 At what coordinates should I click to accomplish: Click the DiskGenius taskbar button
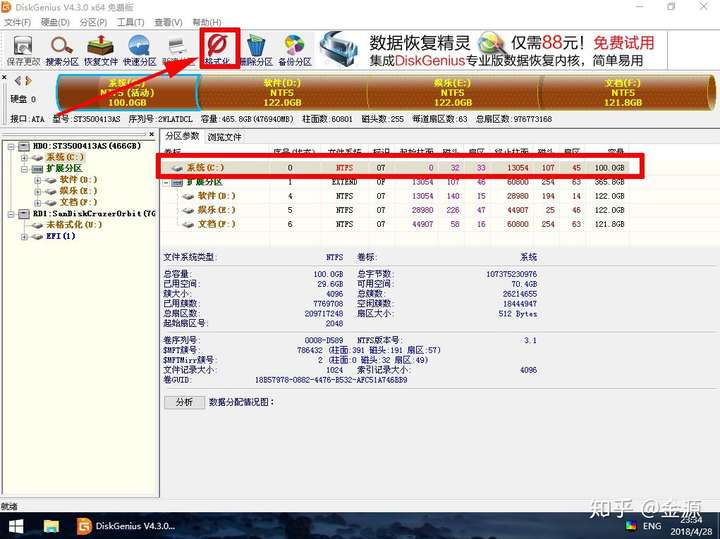pyautogui.click(x=126, y=526)
